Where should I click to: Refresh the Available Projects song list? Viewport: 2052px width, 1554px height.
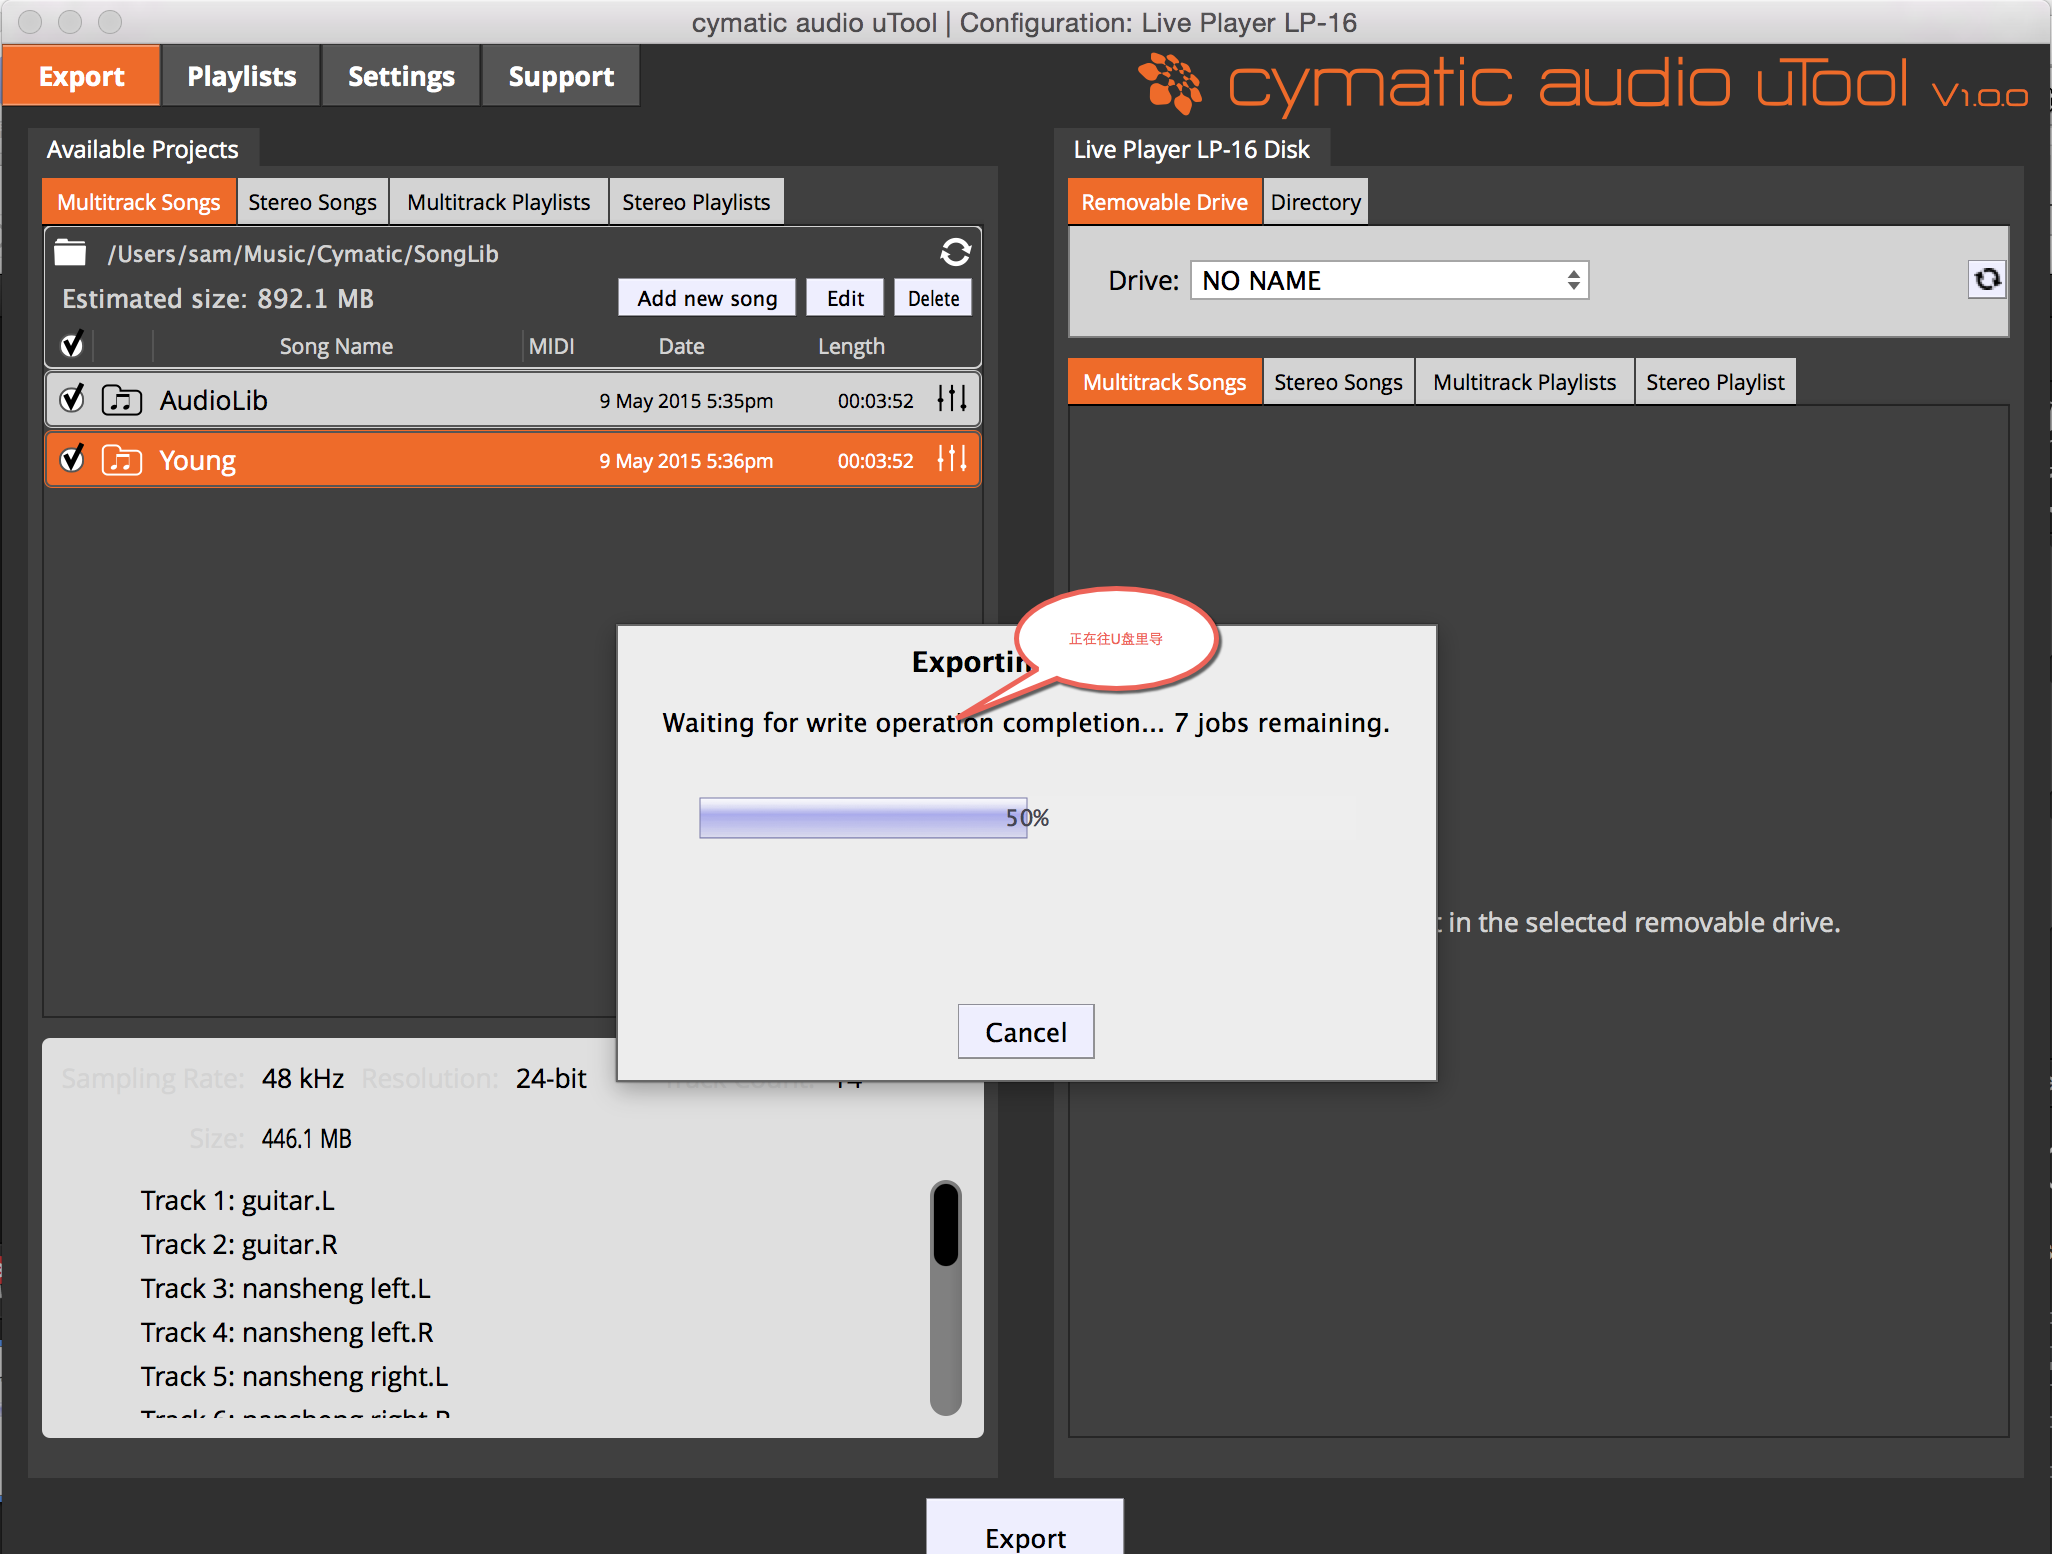(x=955, y=252)
